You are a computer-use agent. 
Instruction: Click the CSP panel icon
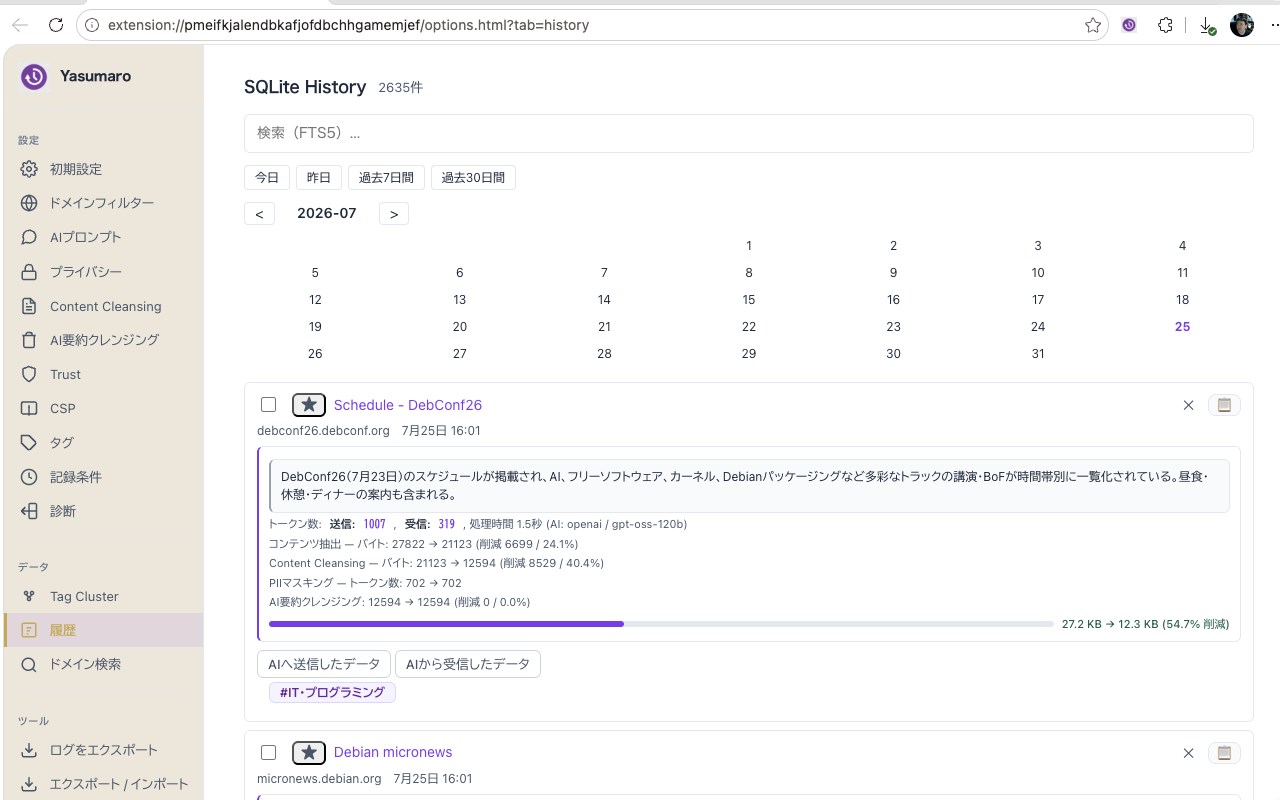point(29,408)
